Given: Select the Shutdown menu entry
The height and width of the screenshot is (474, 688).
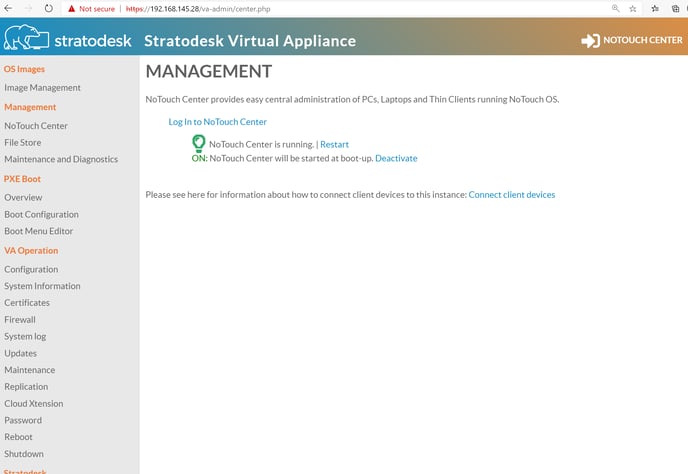Looking at the screenshot, I should click(24, 454).
